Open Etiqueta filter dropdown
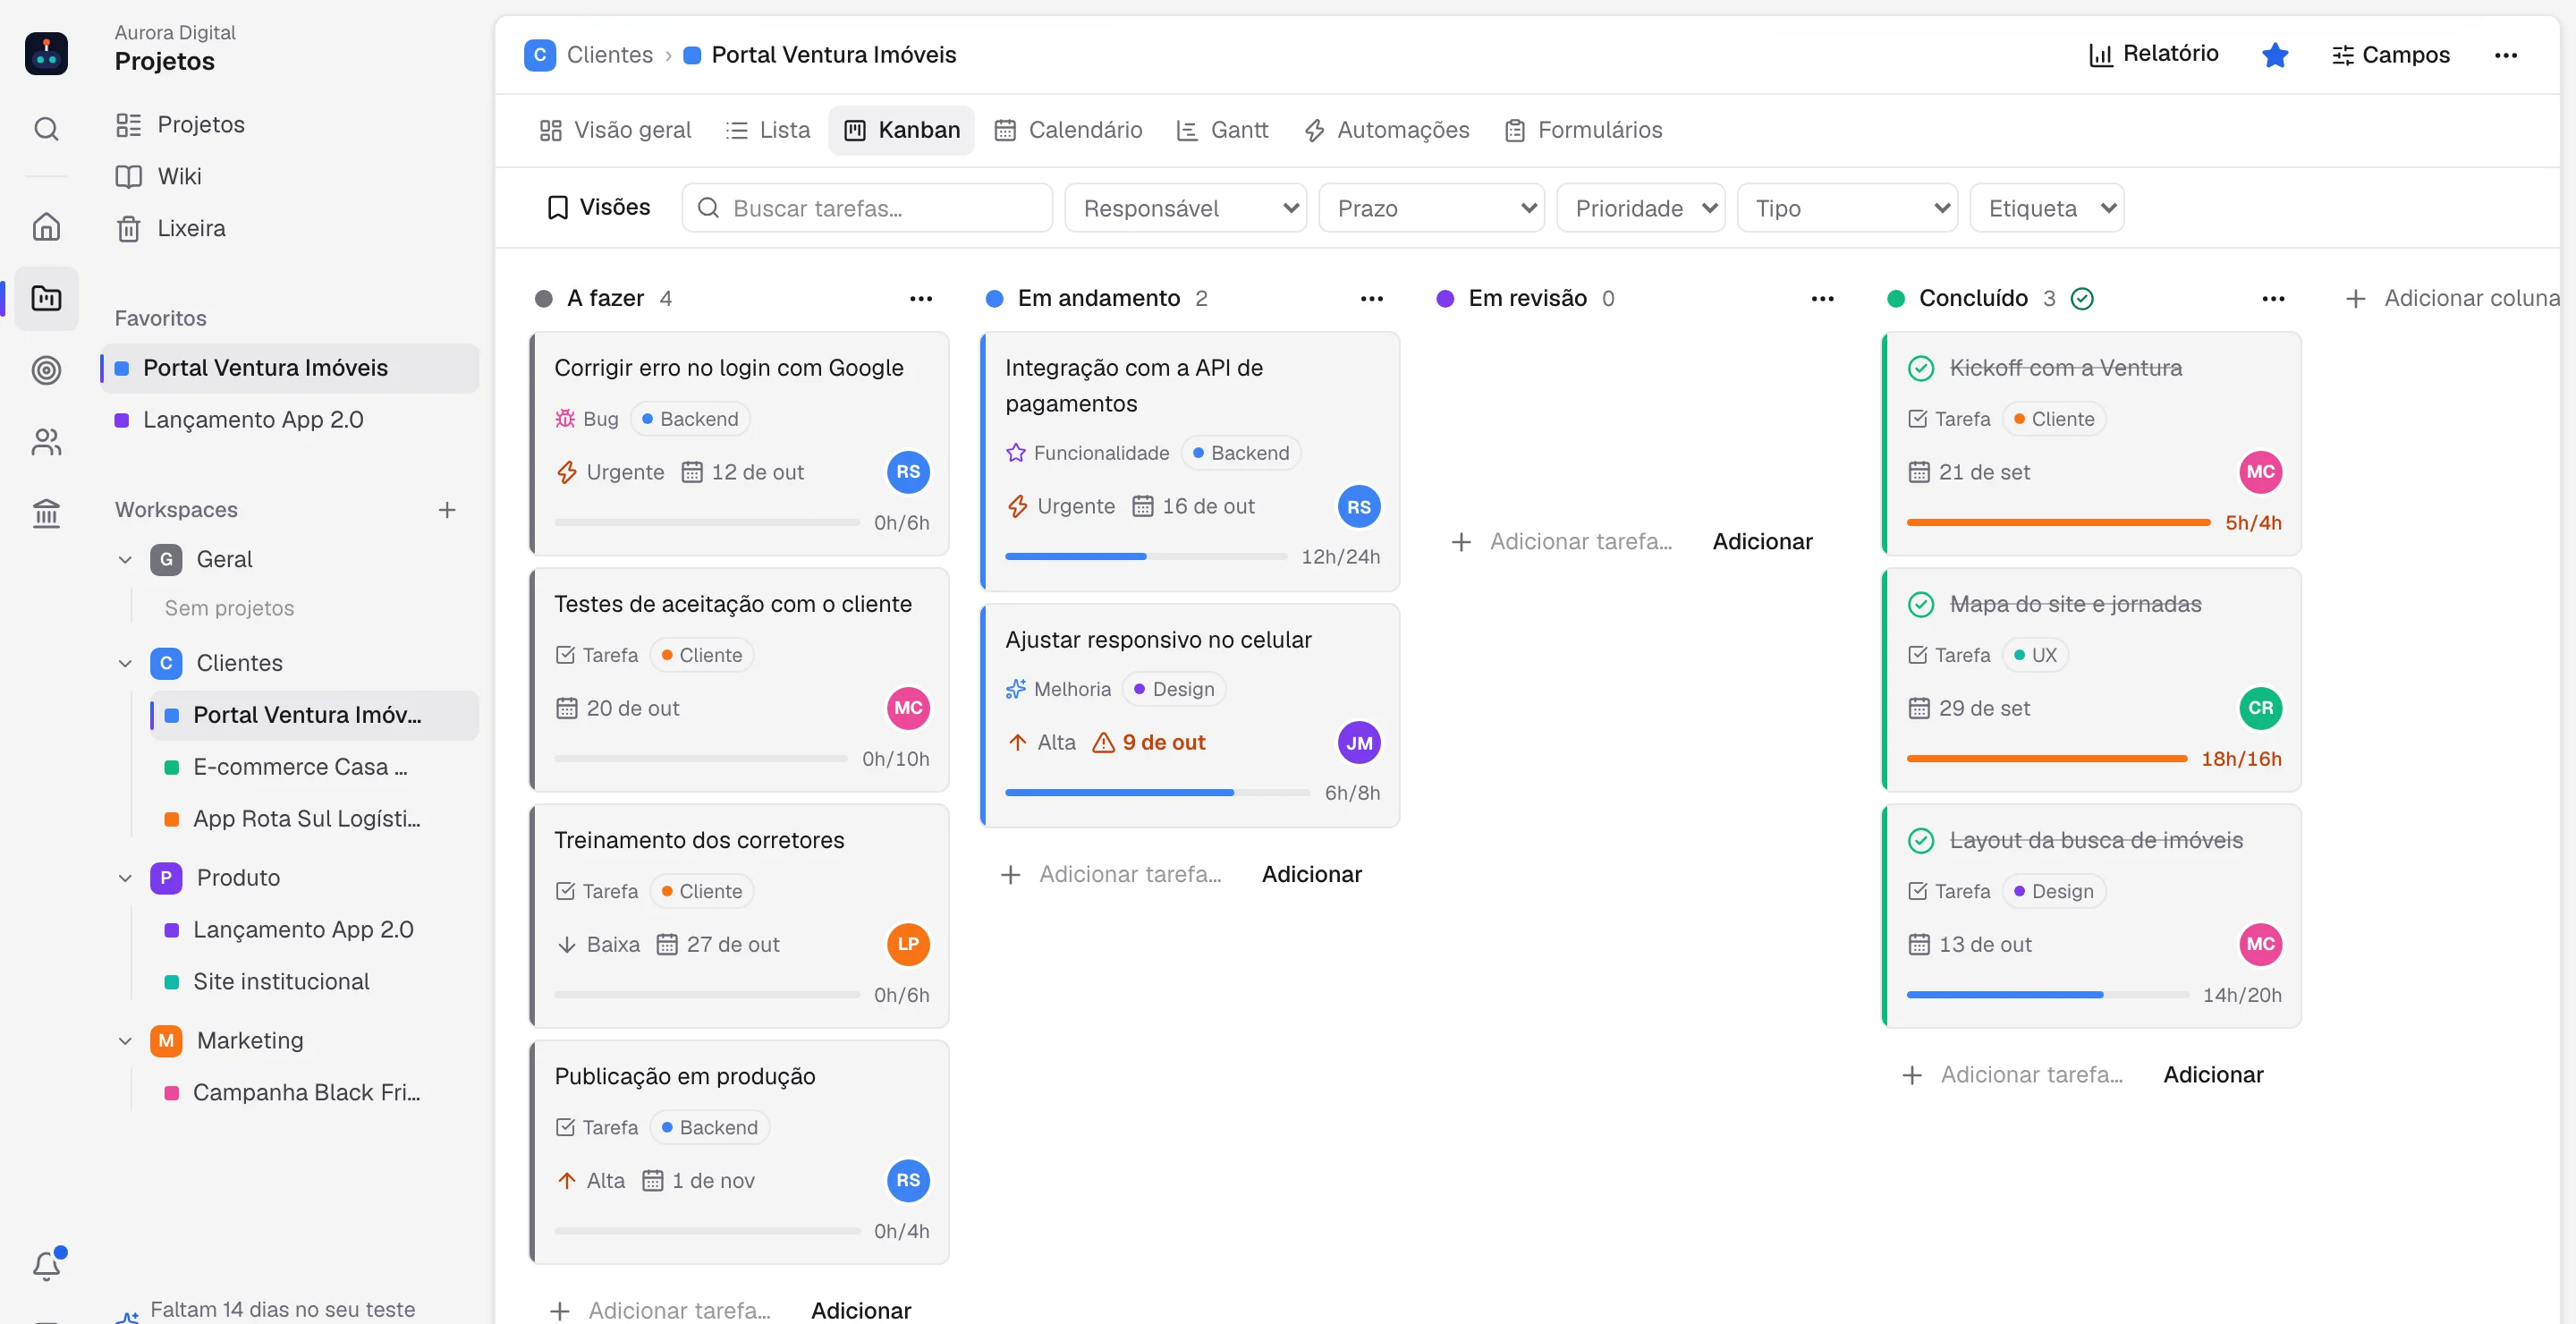This screenshot has width=2576, height=1324. coord(2047,208)
